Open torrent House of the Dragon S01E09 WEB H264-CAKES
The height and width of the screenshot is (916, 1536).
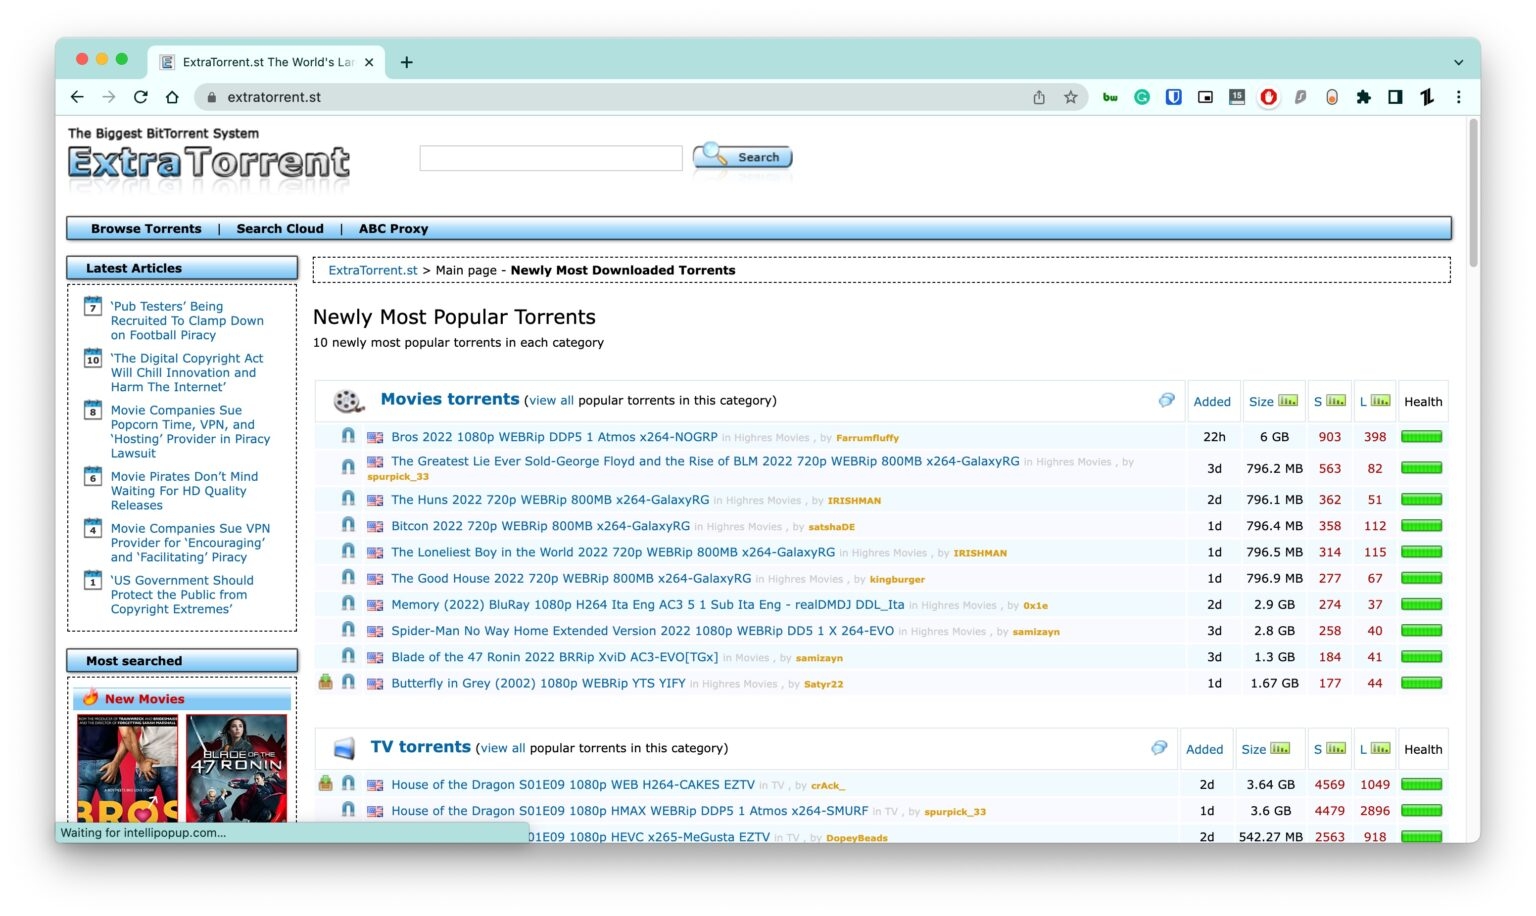click(570, 784)
